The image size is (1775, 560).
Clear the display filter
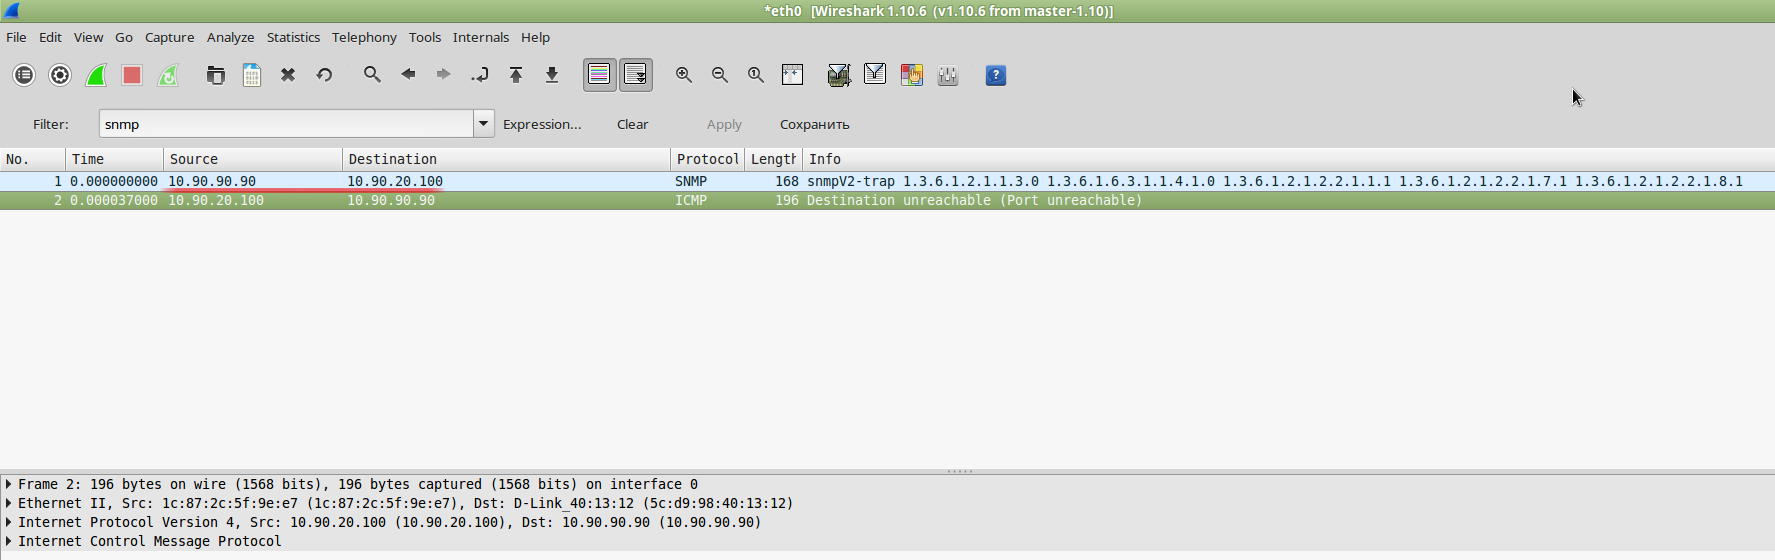click(632, 124)
